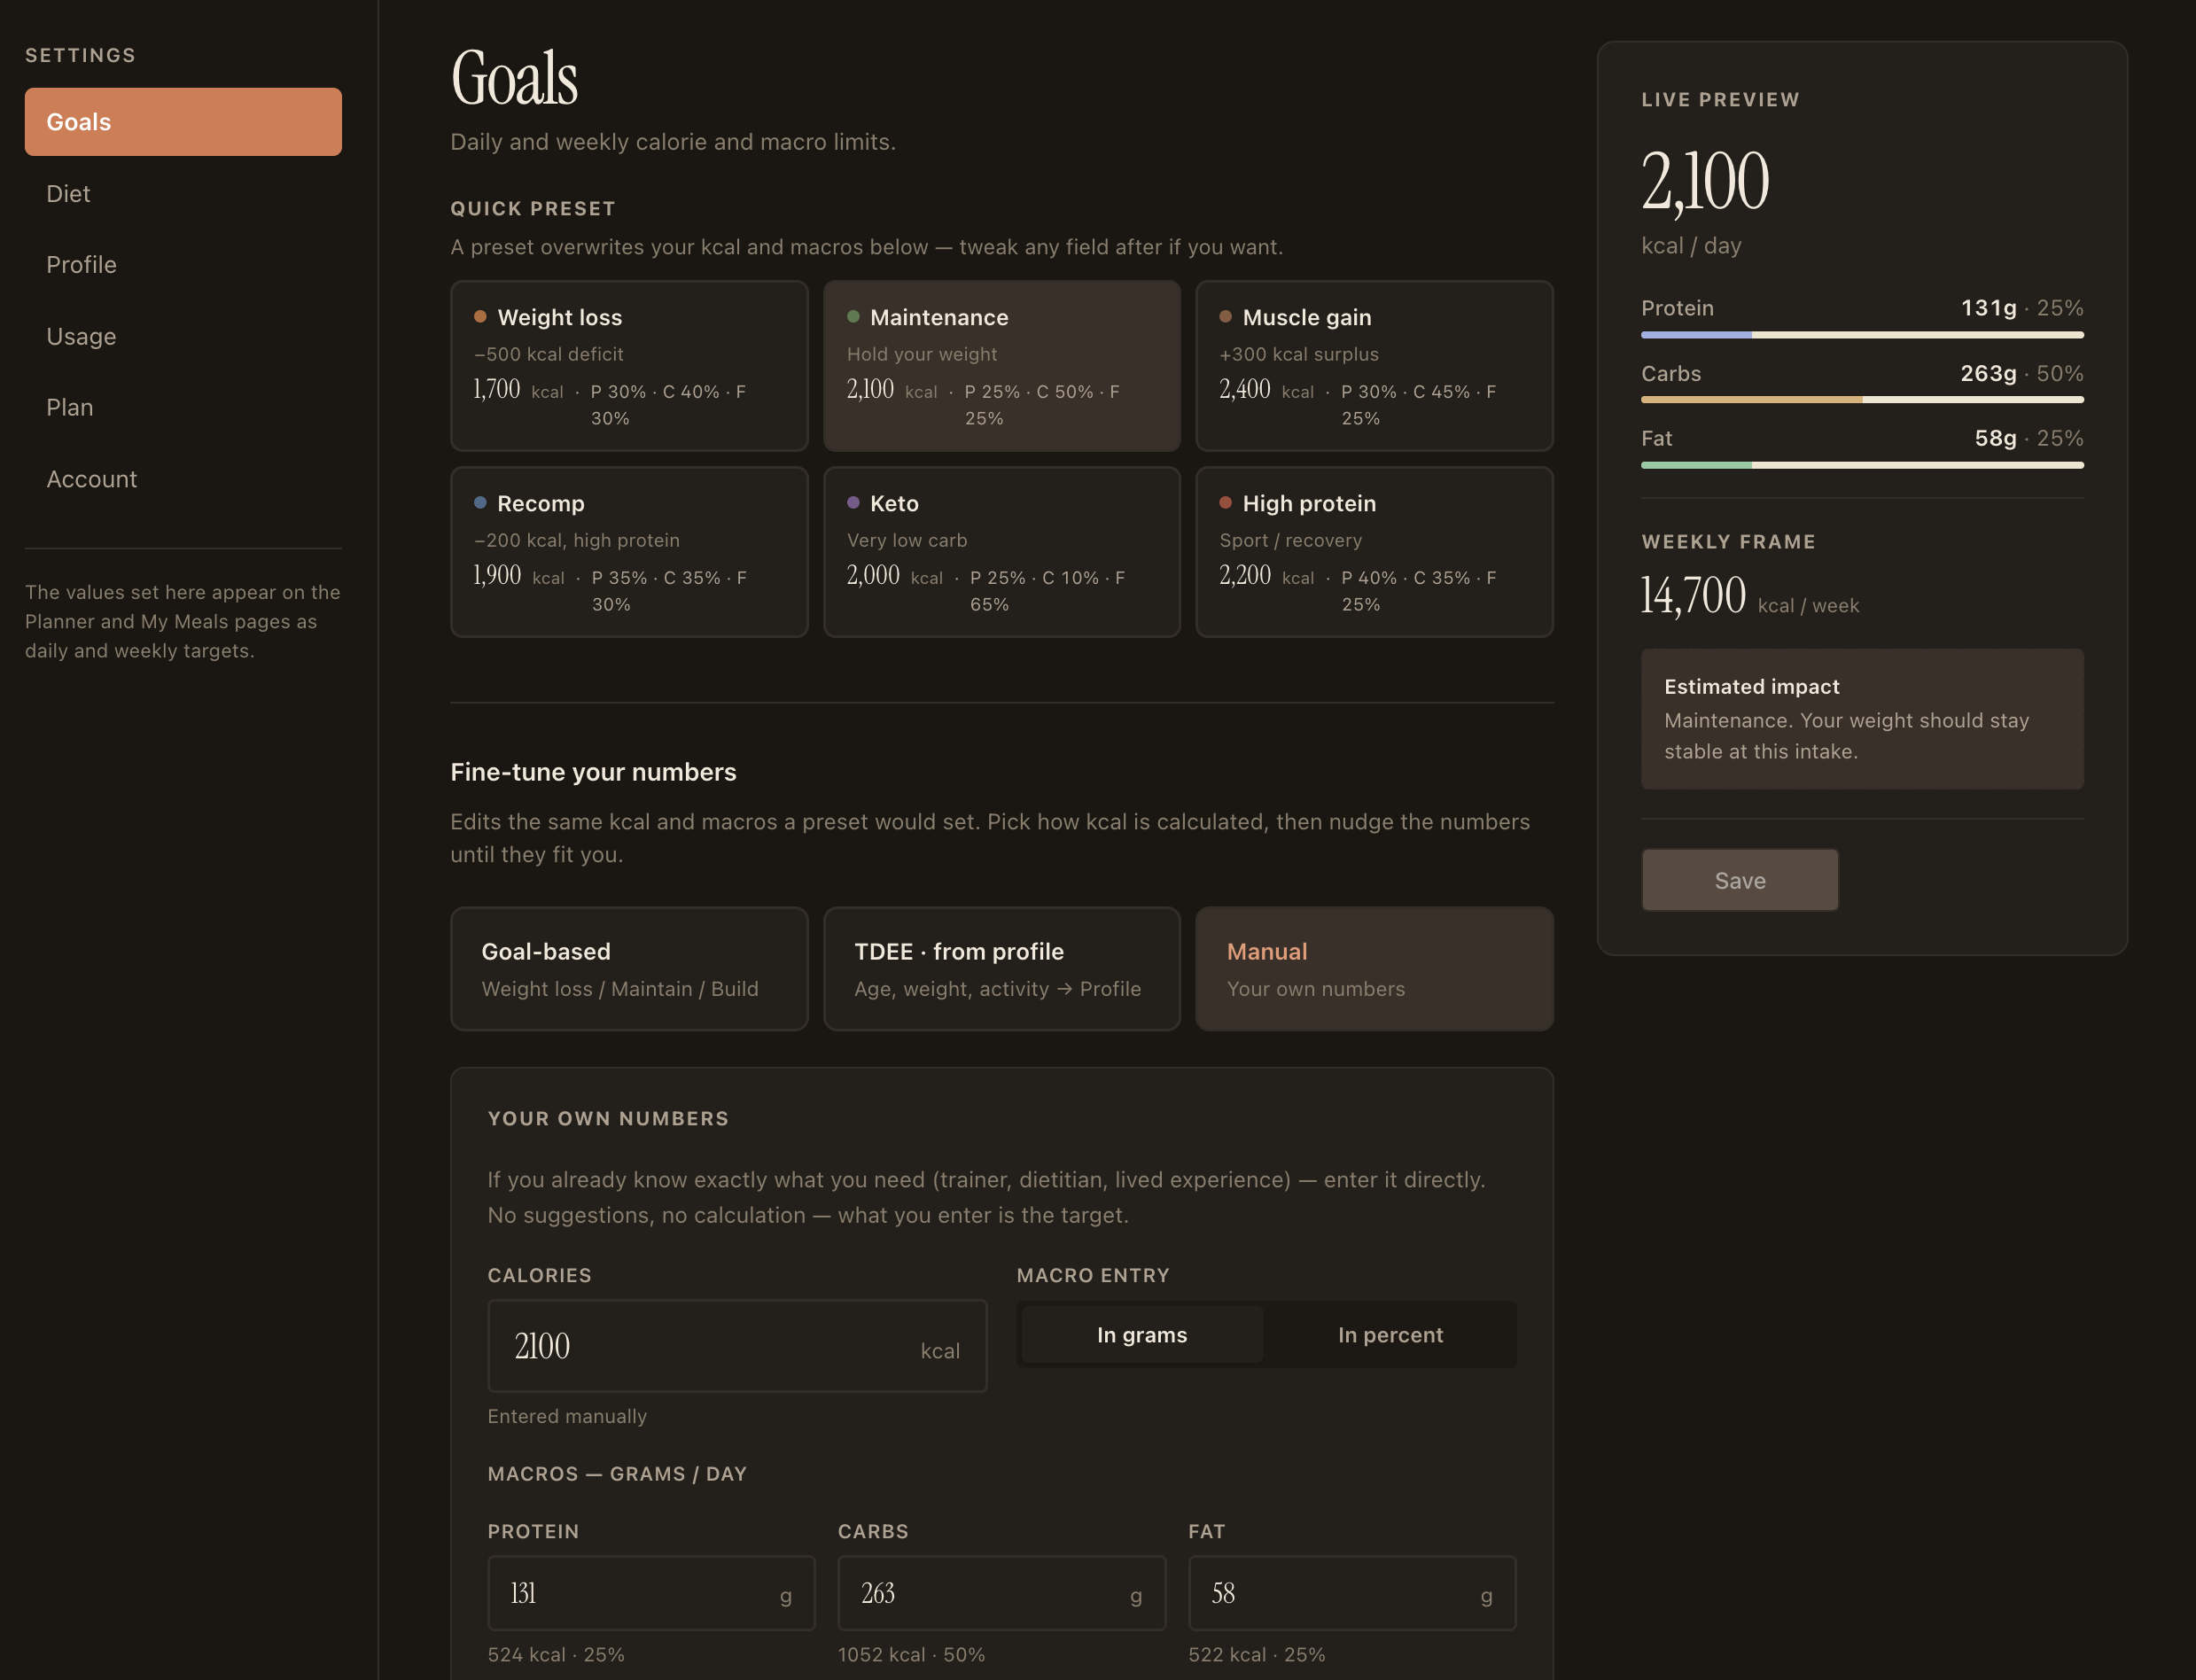Click the "131g" protein preview value
The image size is (2196, 1680).
[x=1988, y=308]
